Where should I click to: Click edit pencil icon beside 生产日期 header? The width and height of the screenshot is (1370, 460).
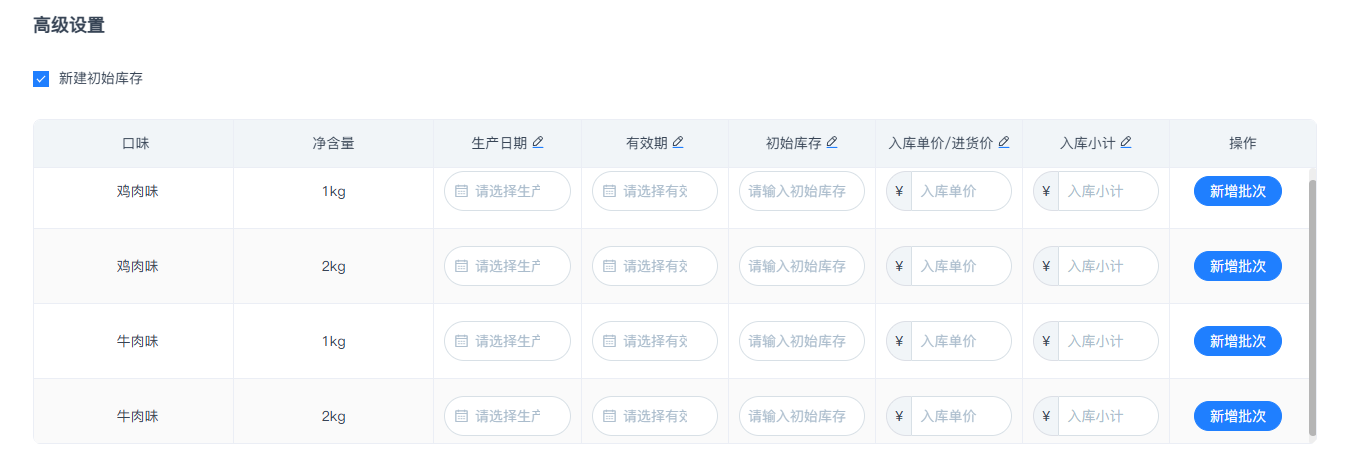[538, 143]
